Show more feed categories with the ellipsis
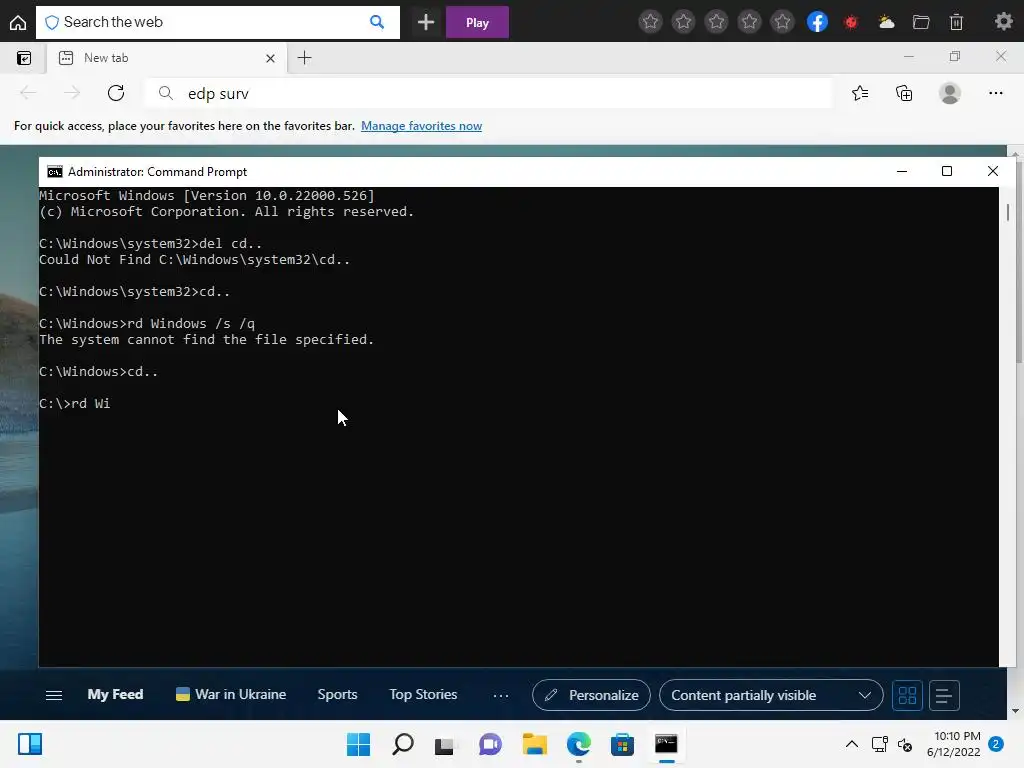This screenshot has width=1024, height=768. click(x=501, y=696)
